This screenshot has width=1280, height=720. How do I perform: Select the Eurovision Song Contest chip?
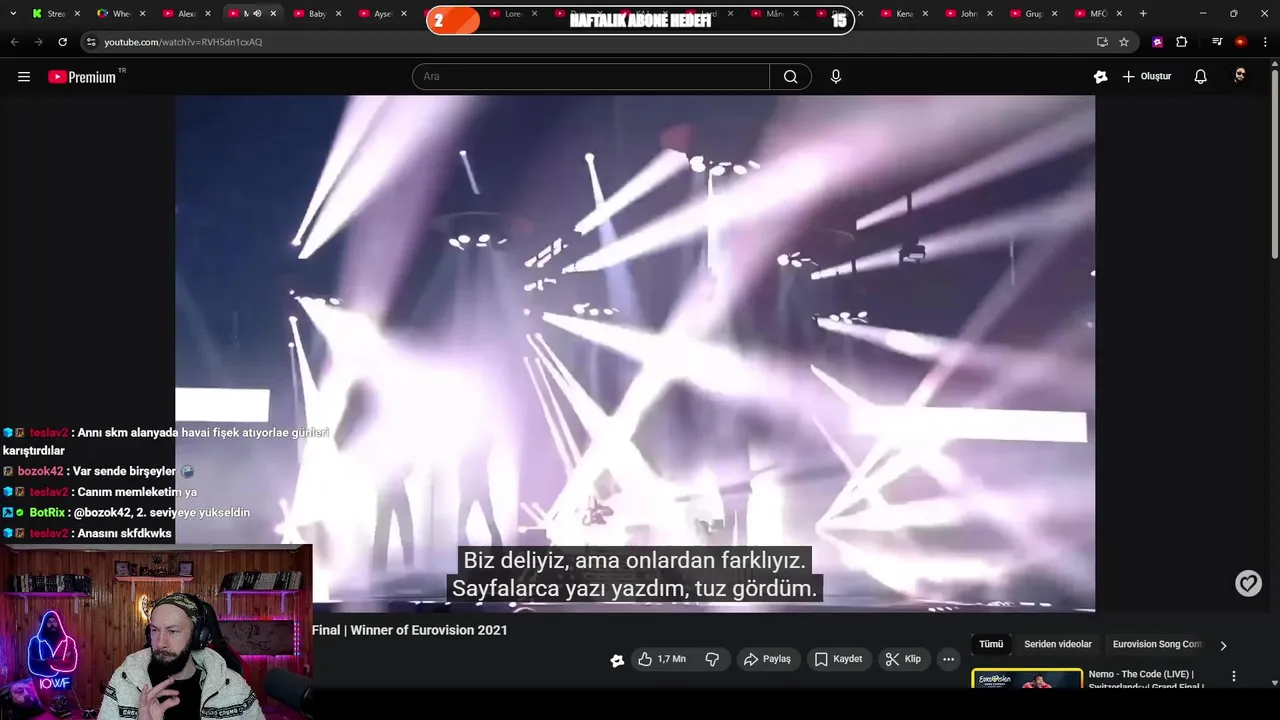1158,645
